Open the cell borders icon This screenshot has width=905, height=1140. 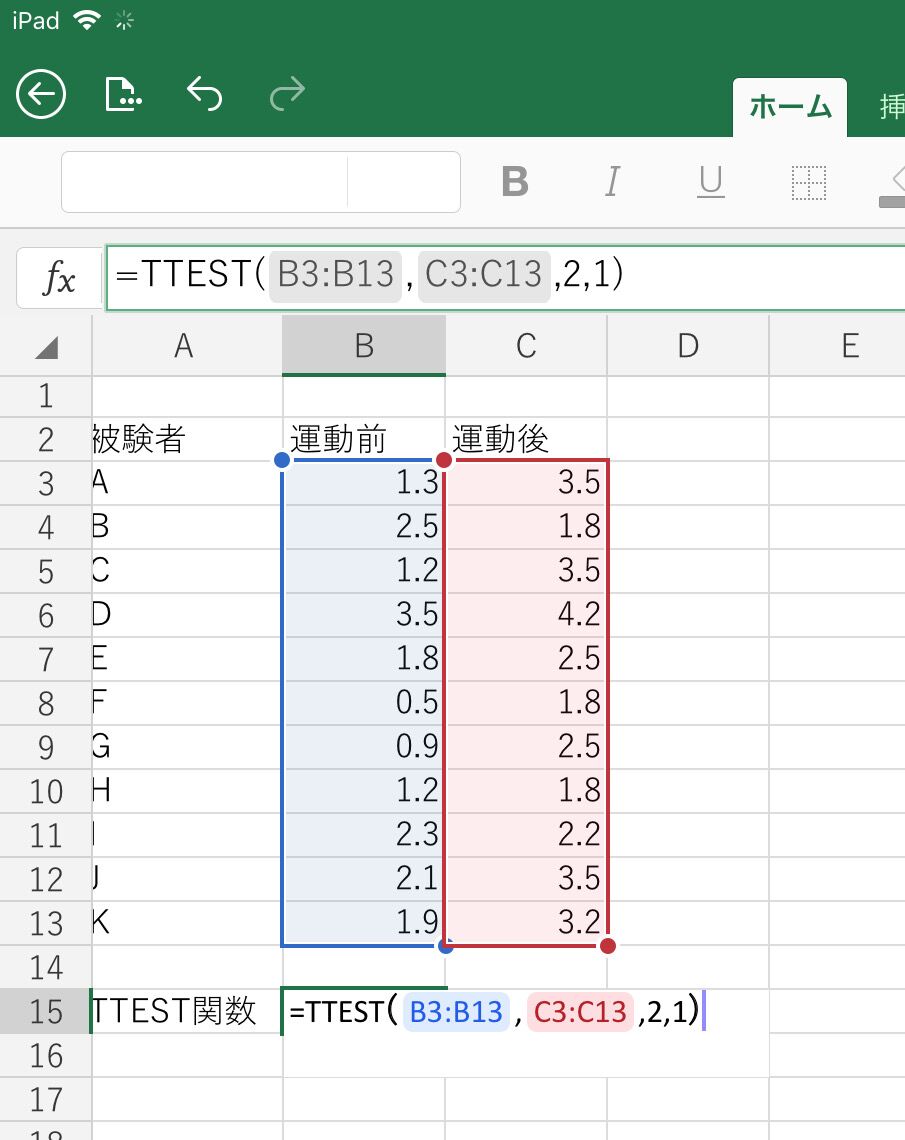coord(808,182)
